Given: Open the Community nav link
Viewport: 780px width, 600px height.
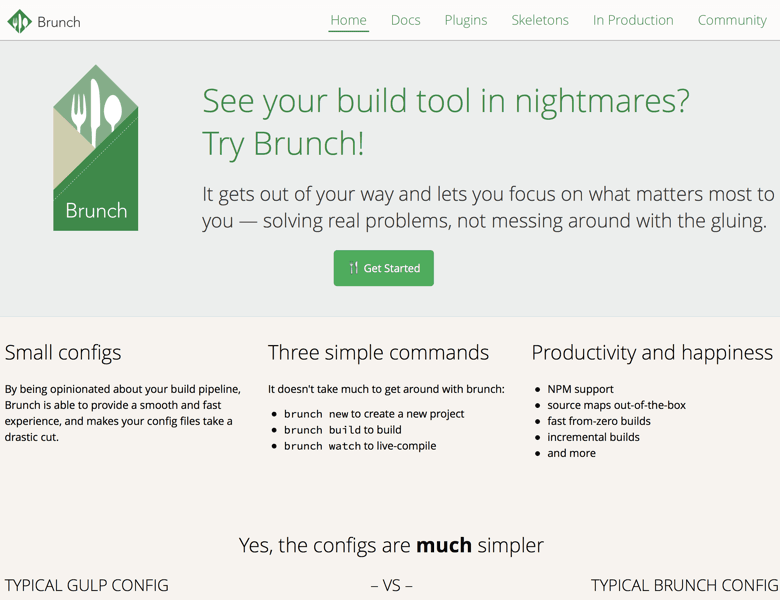Looking at the screenshot, I should [x=732, y=20].
